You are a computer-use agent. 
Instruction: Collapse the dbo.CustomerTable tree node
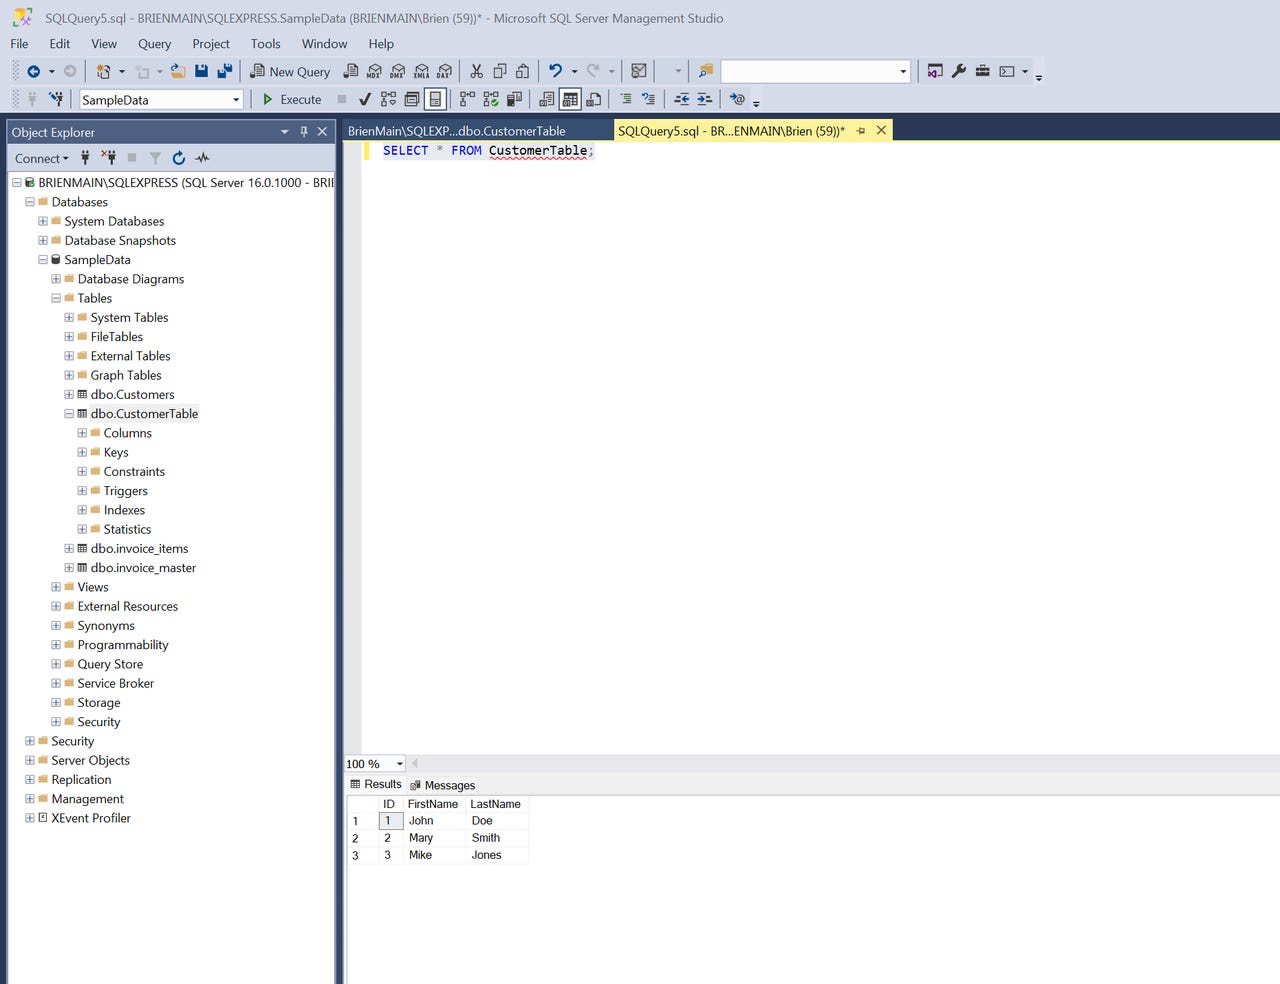click(68, 413)
